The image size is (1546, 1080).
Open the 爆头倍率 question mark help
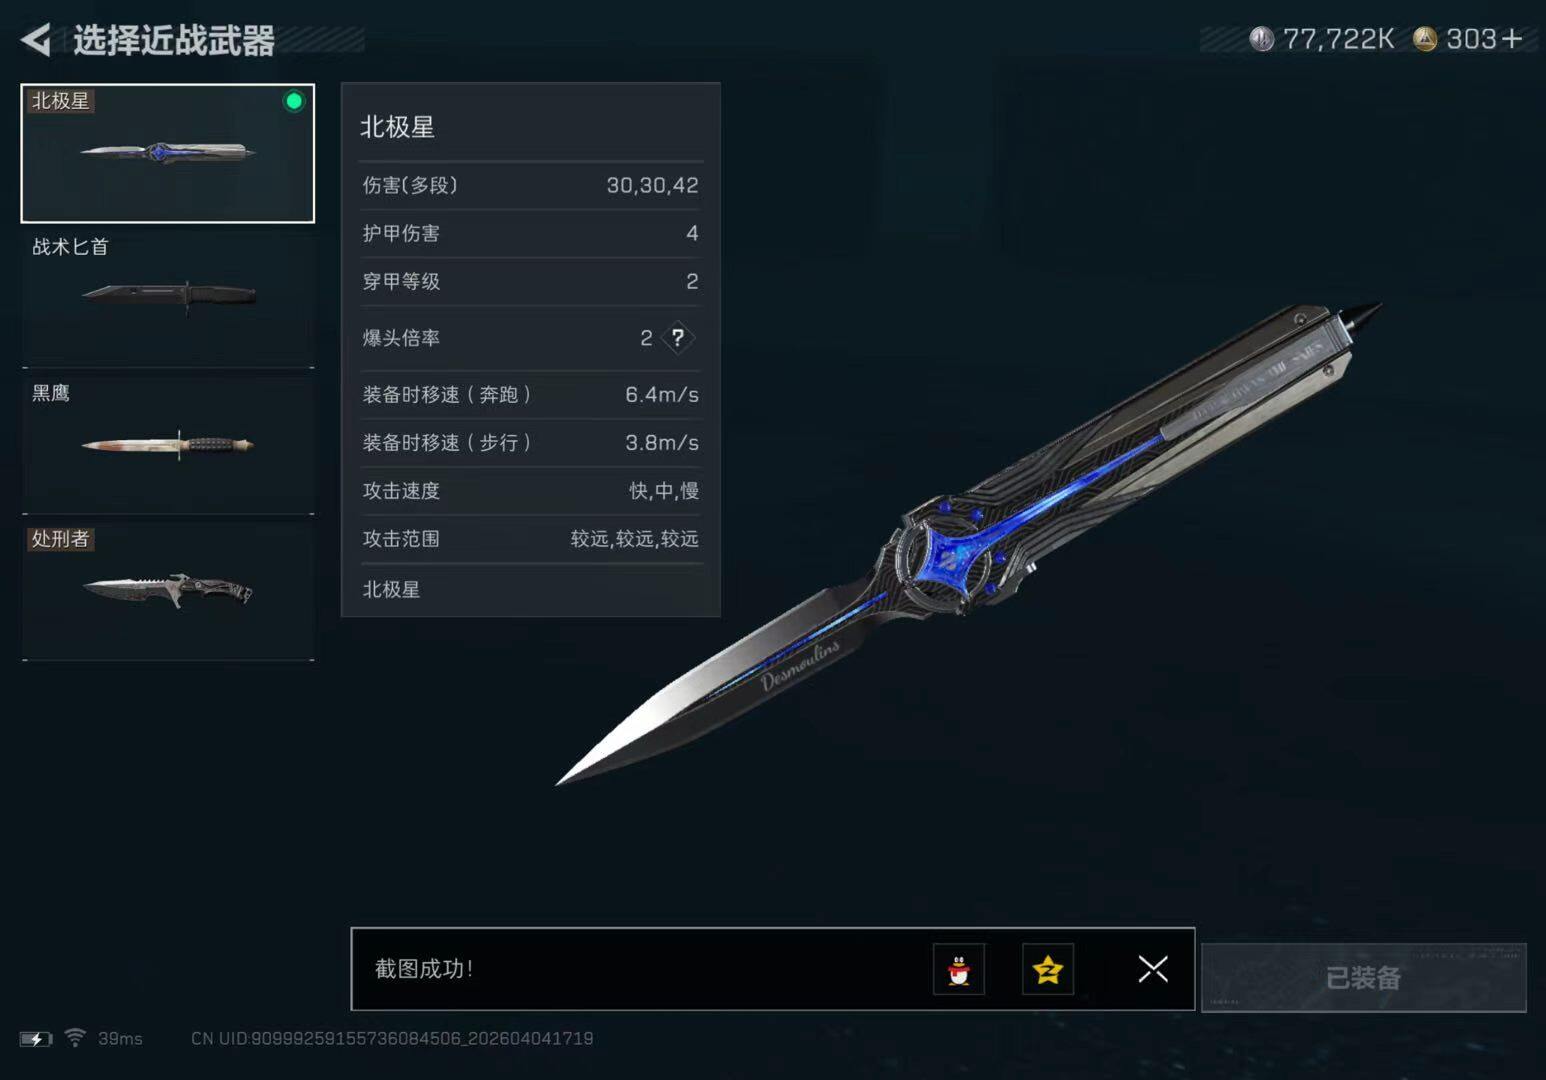coord(678,338)
